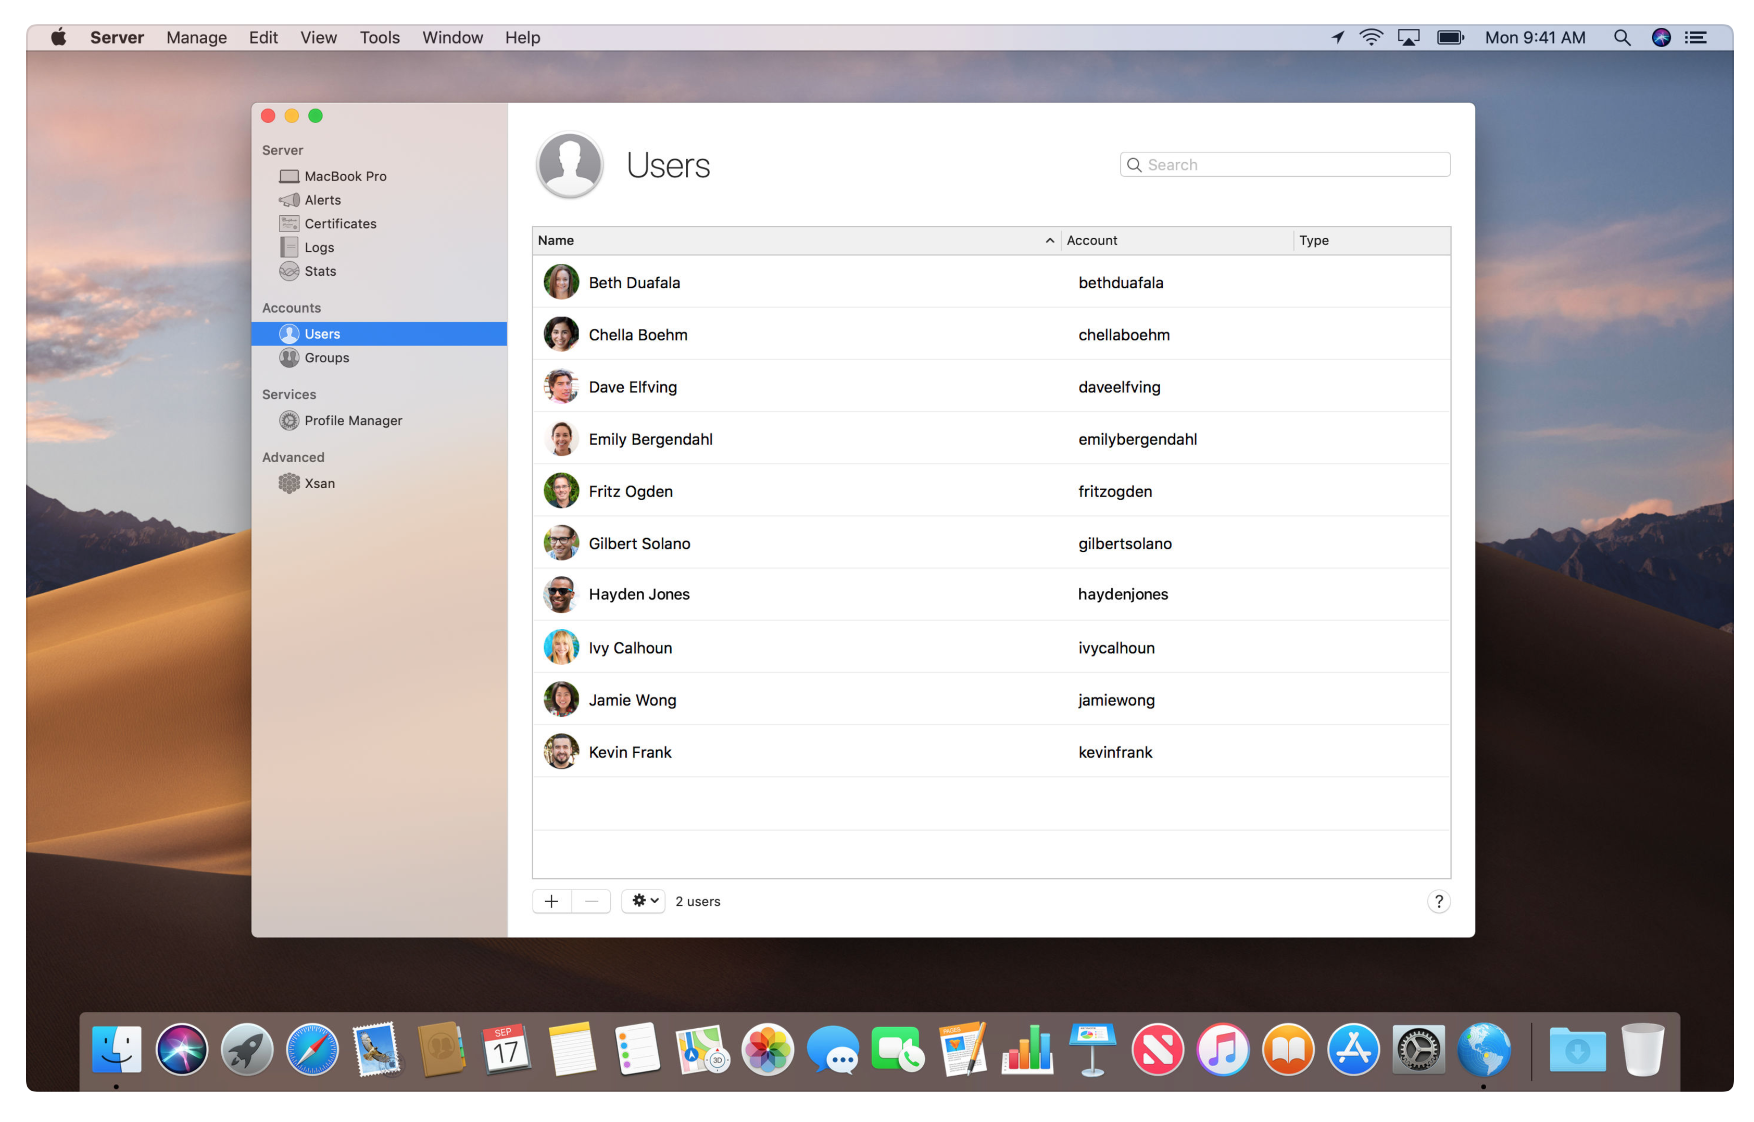Click Jamie Wong's avatar
The width and height of the screenshot is (1754, 1122).
[x=561, y=699]
